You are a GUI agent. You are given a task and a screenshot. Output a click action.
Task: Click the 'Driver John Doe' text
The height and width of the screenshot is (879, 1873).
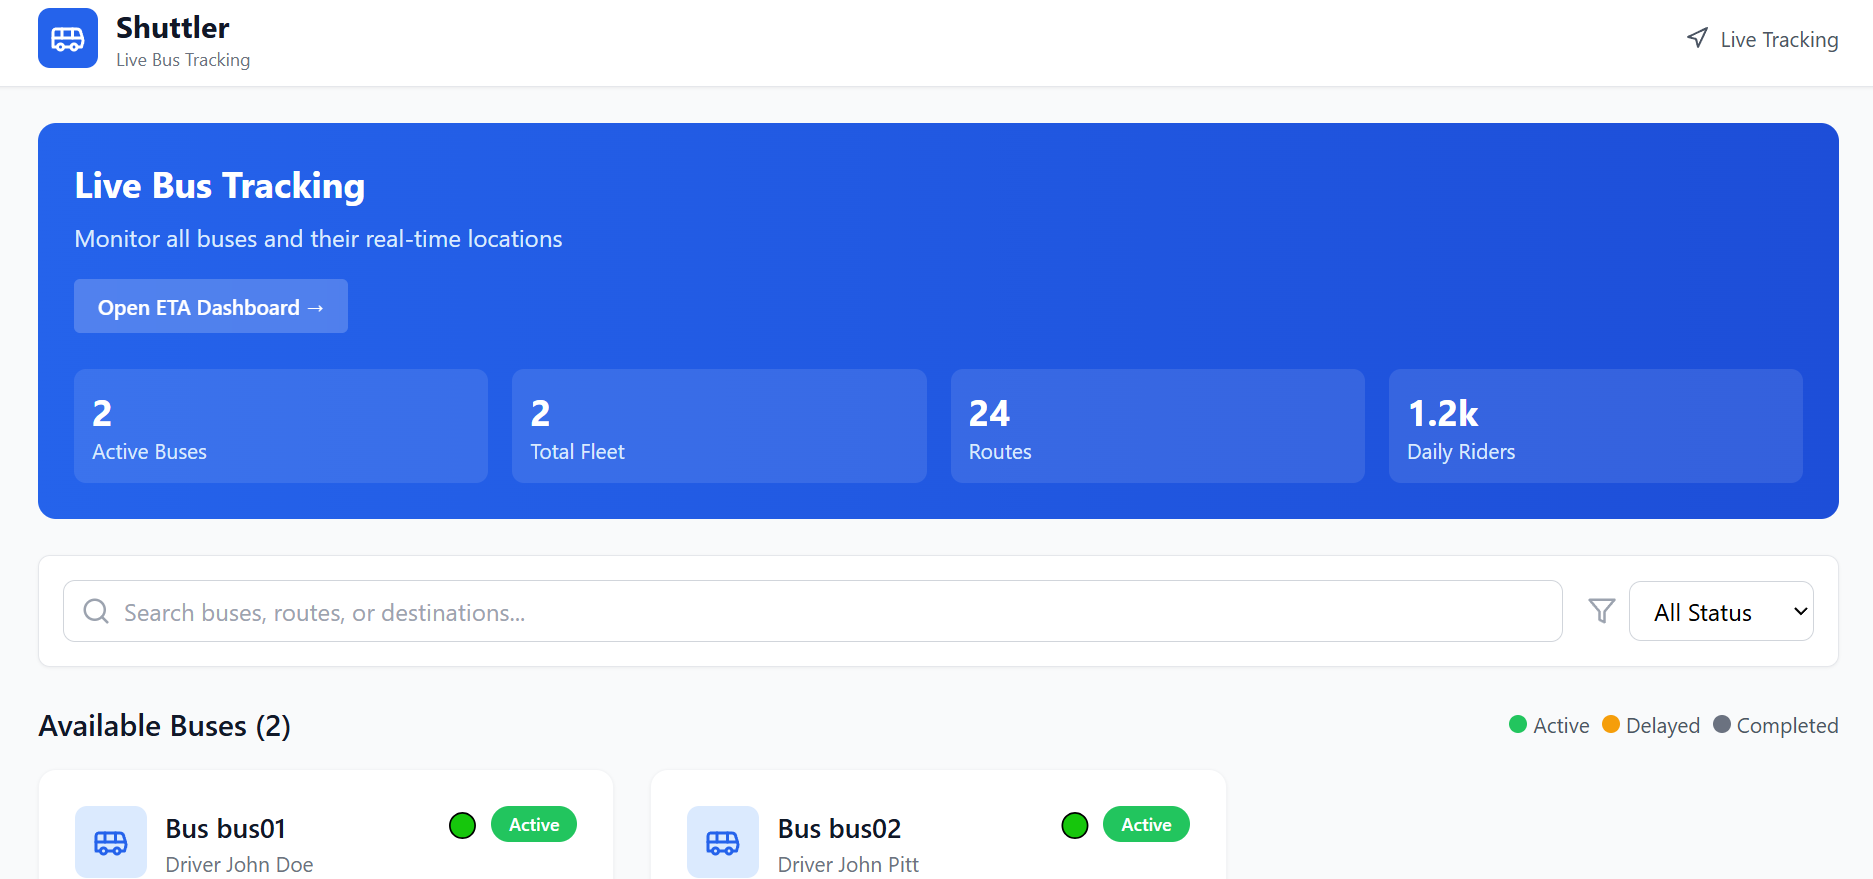point(239,865)
